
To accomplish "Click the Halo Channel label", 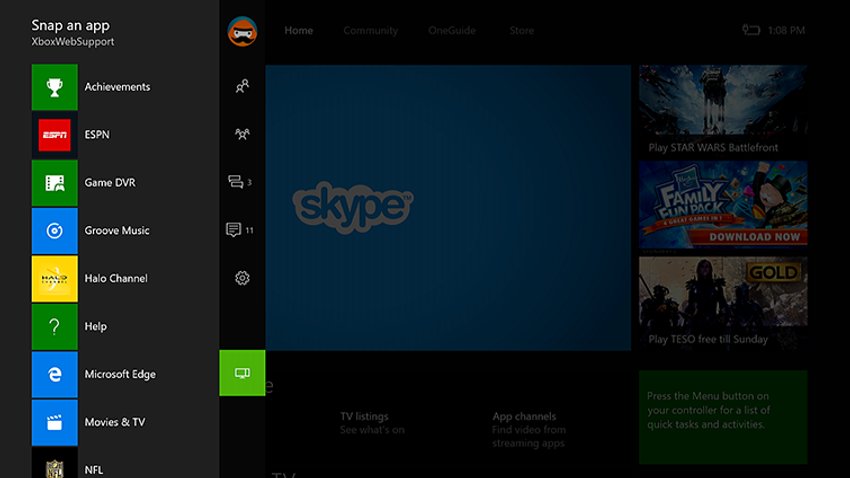I will (x=116, y=278).
